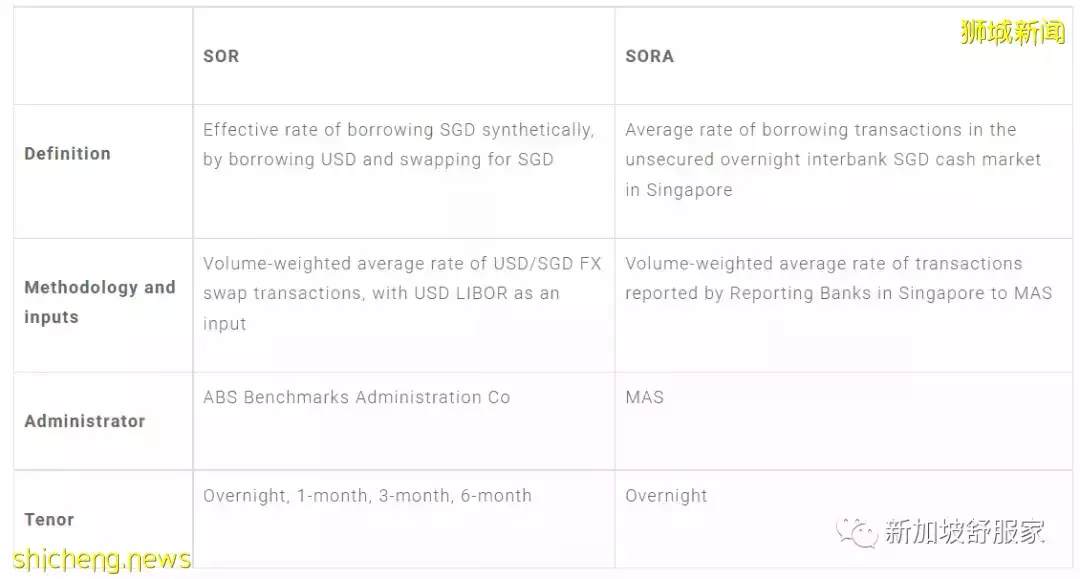Click the SOR tenor list starting with Overnight, 1-month

367,495
